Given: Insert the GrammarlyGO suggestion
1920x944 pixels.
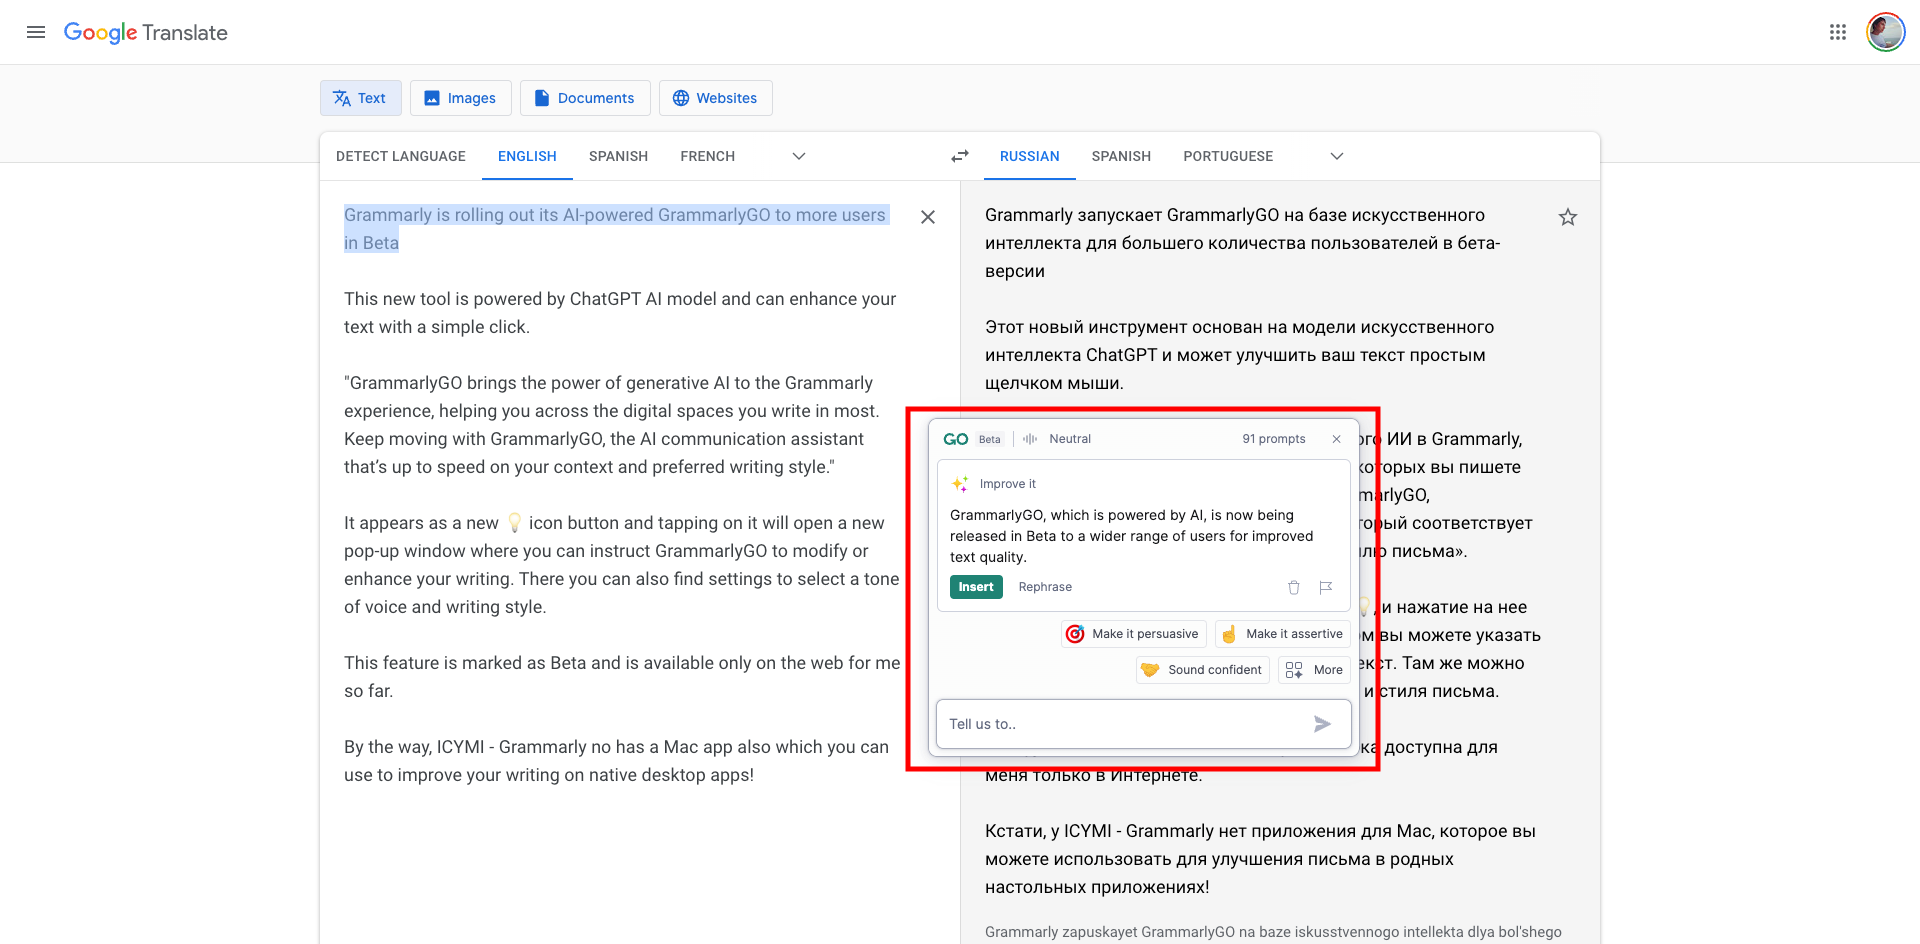Looking at the screenshot, I should (x=976, y=587).
